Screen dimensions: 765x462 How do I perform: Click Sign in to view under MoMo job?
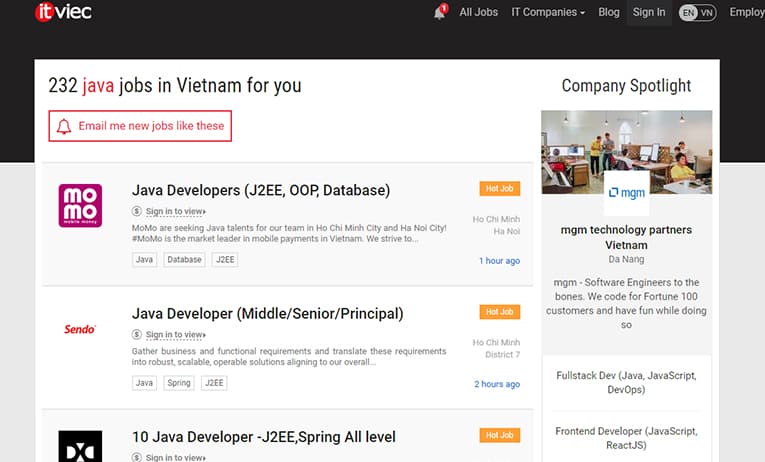point(176,211)
